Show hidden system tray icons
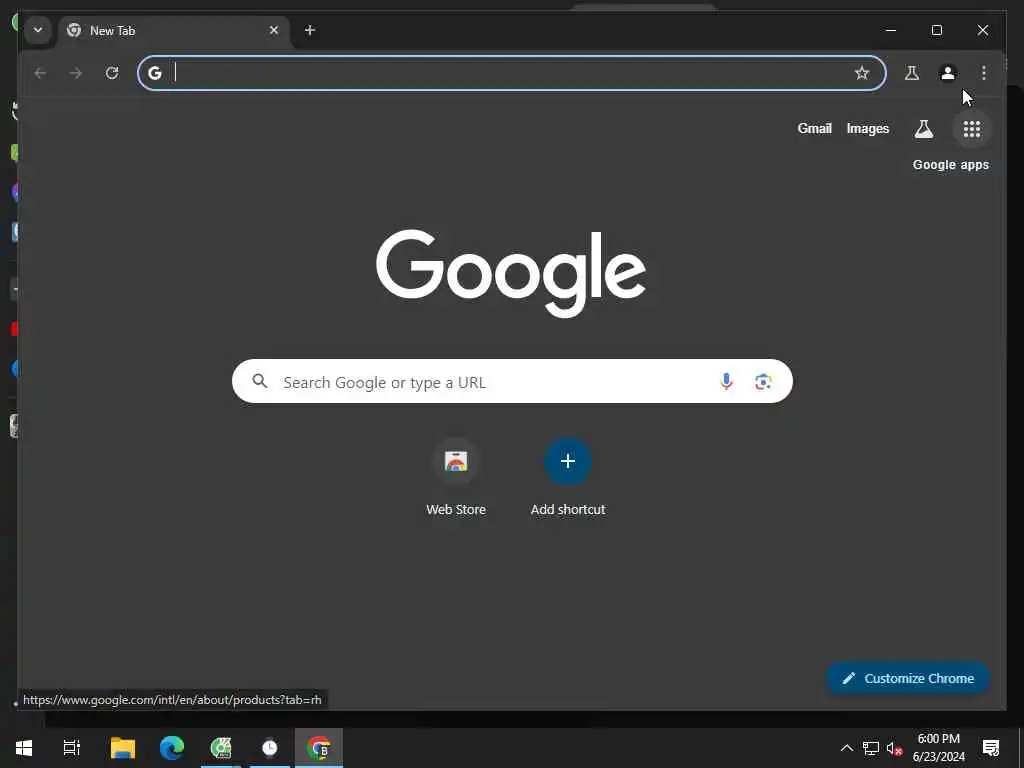Image resolution: width=1024 pixels, height=768 pixels. (846, 748)
